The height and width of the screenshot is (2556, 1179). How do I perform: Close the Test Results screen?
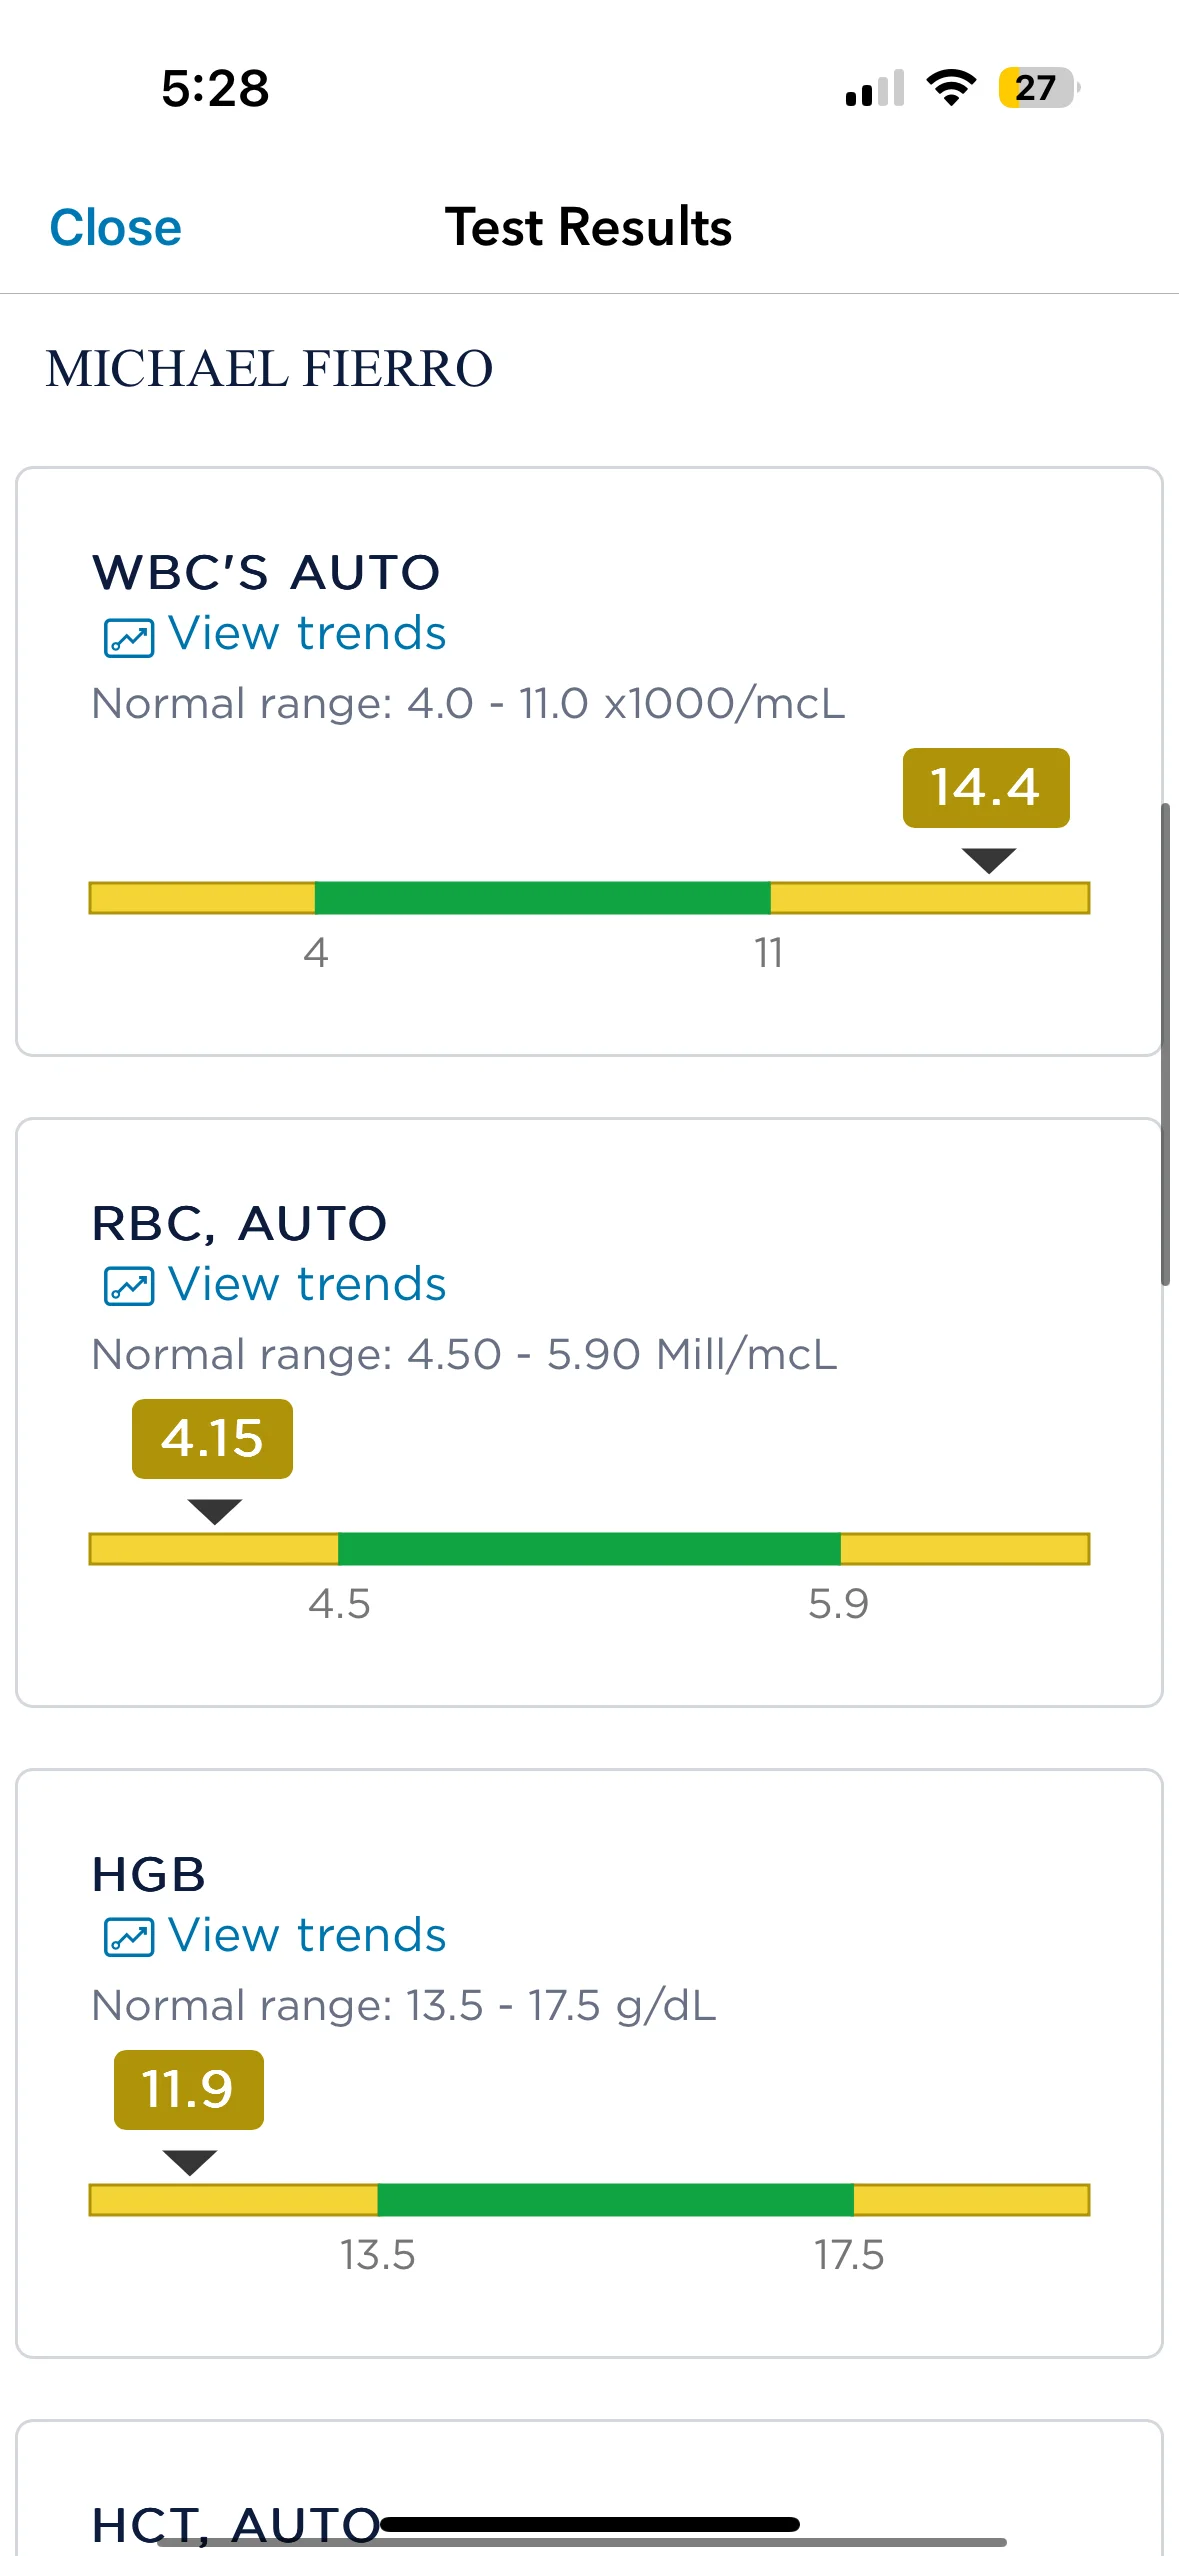coord(116,227)
